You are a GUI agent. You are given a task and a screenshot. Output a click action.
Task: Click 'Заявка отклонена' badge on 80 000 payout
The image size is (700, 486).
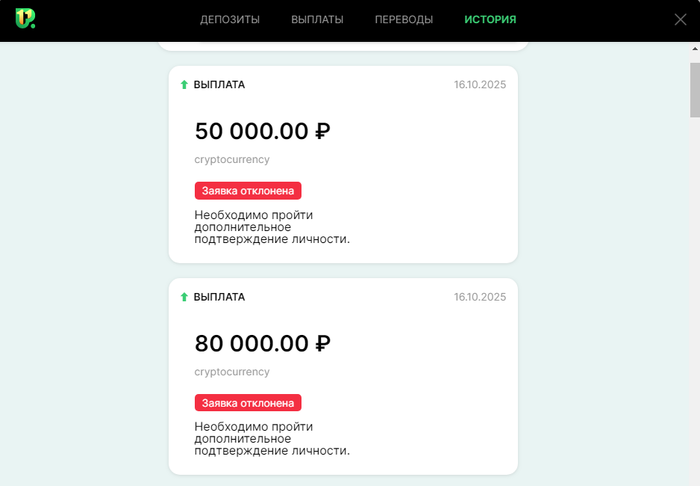[x=248, y=402]
